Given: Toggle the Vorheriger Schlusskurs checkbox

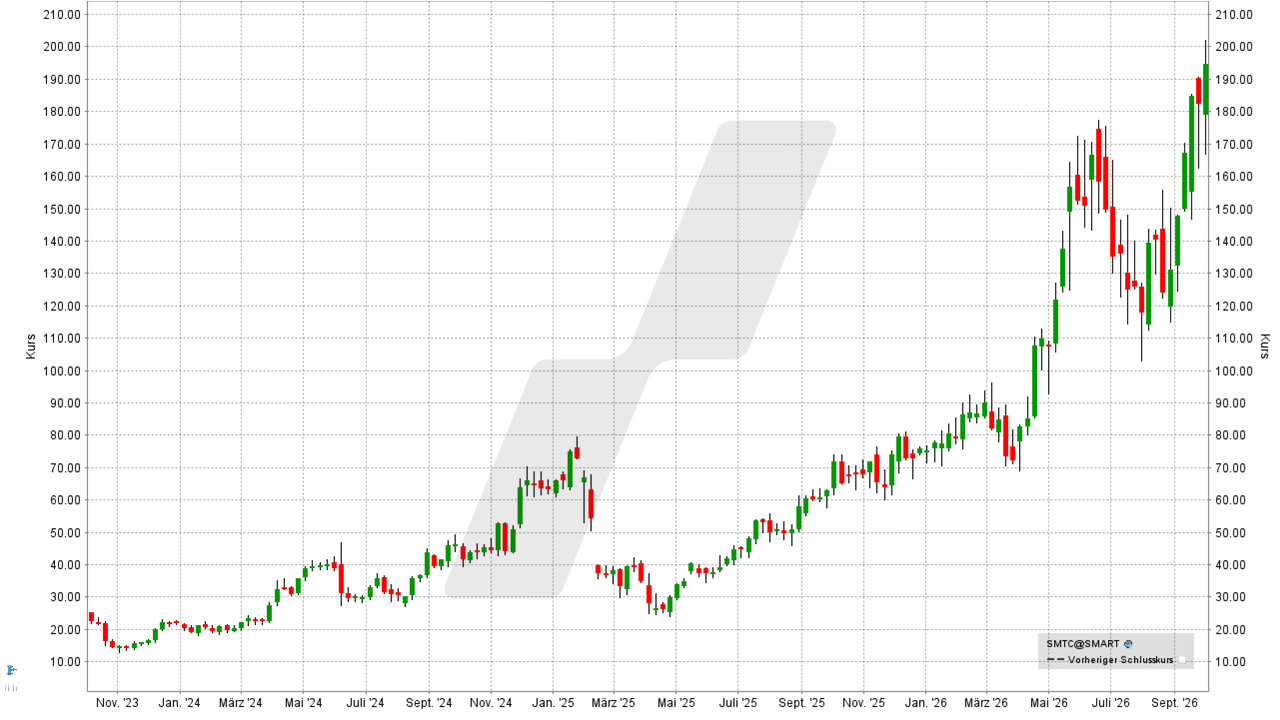Looking at the screenshot, I should click(x=1181, y=660).
